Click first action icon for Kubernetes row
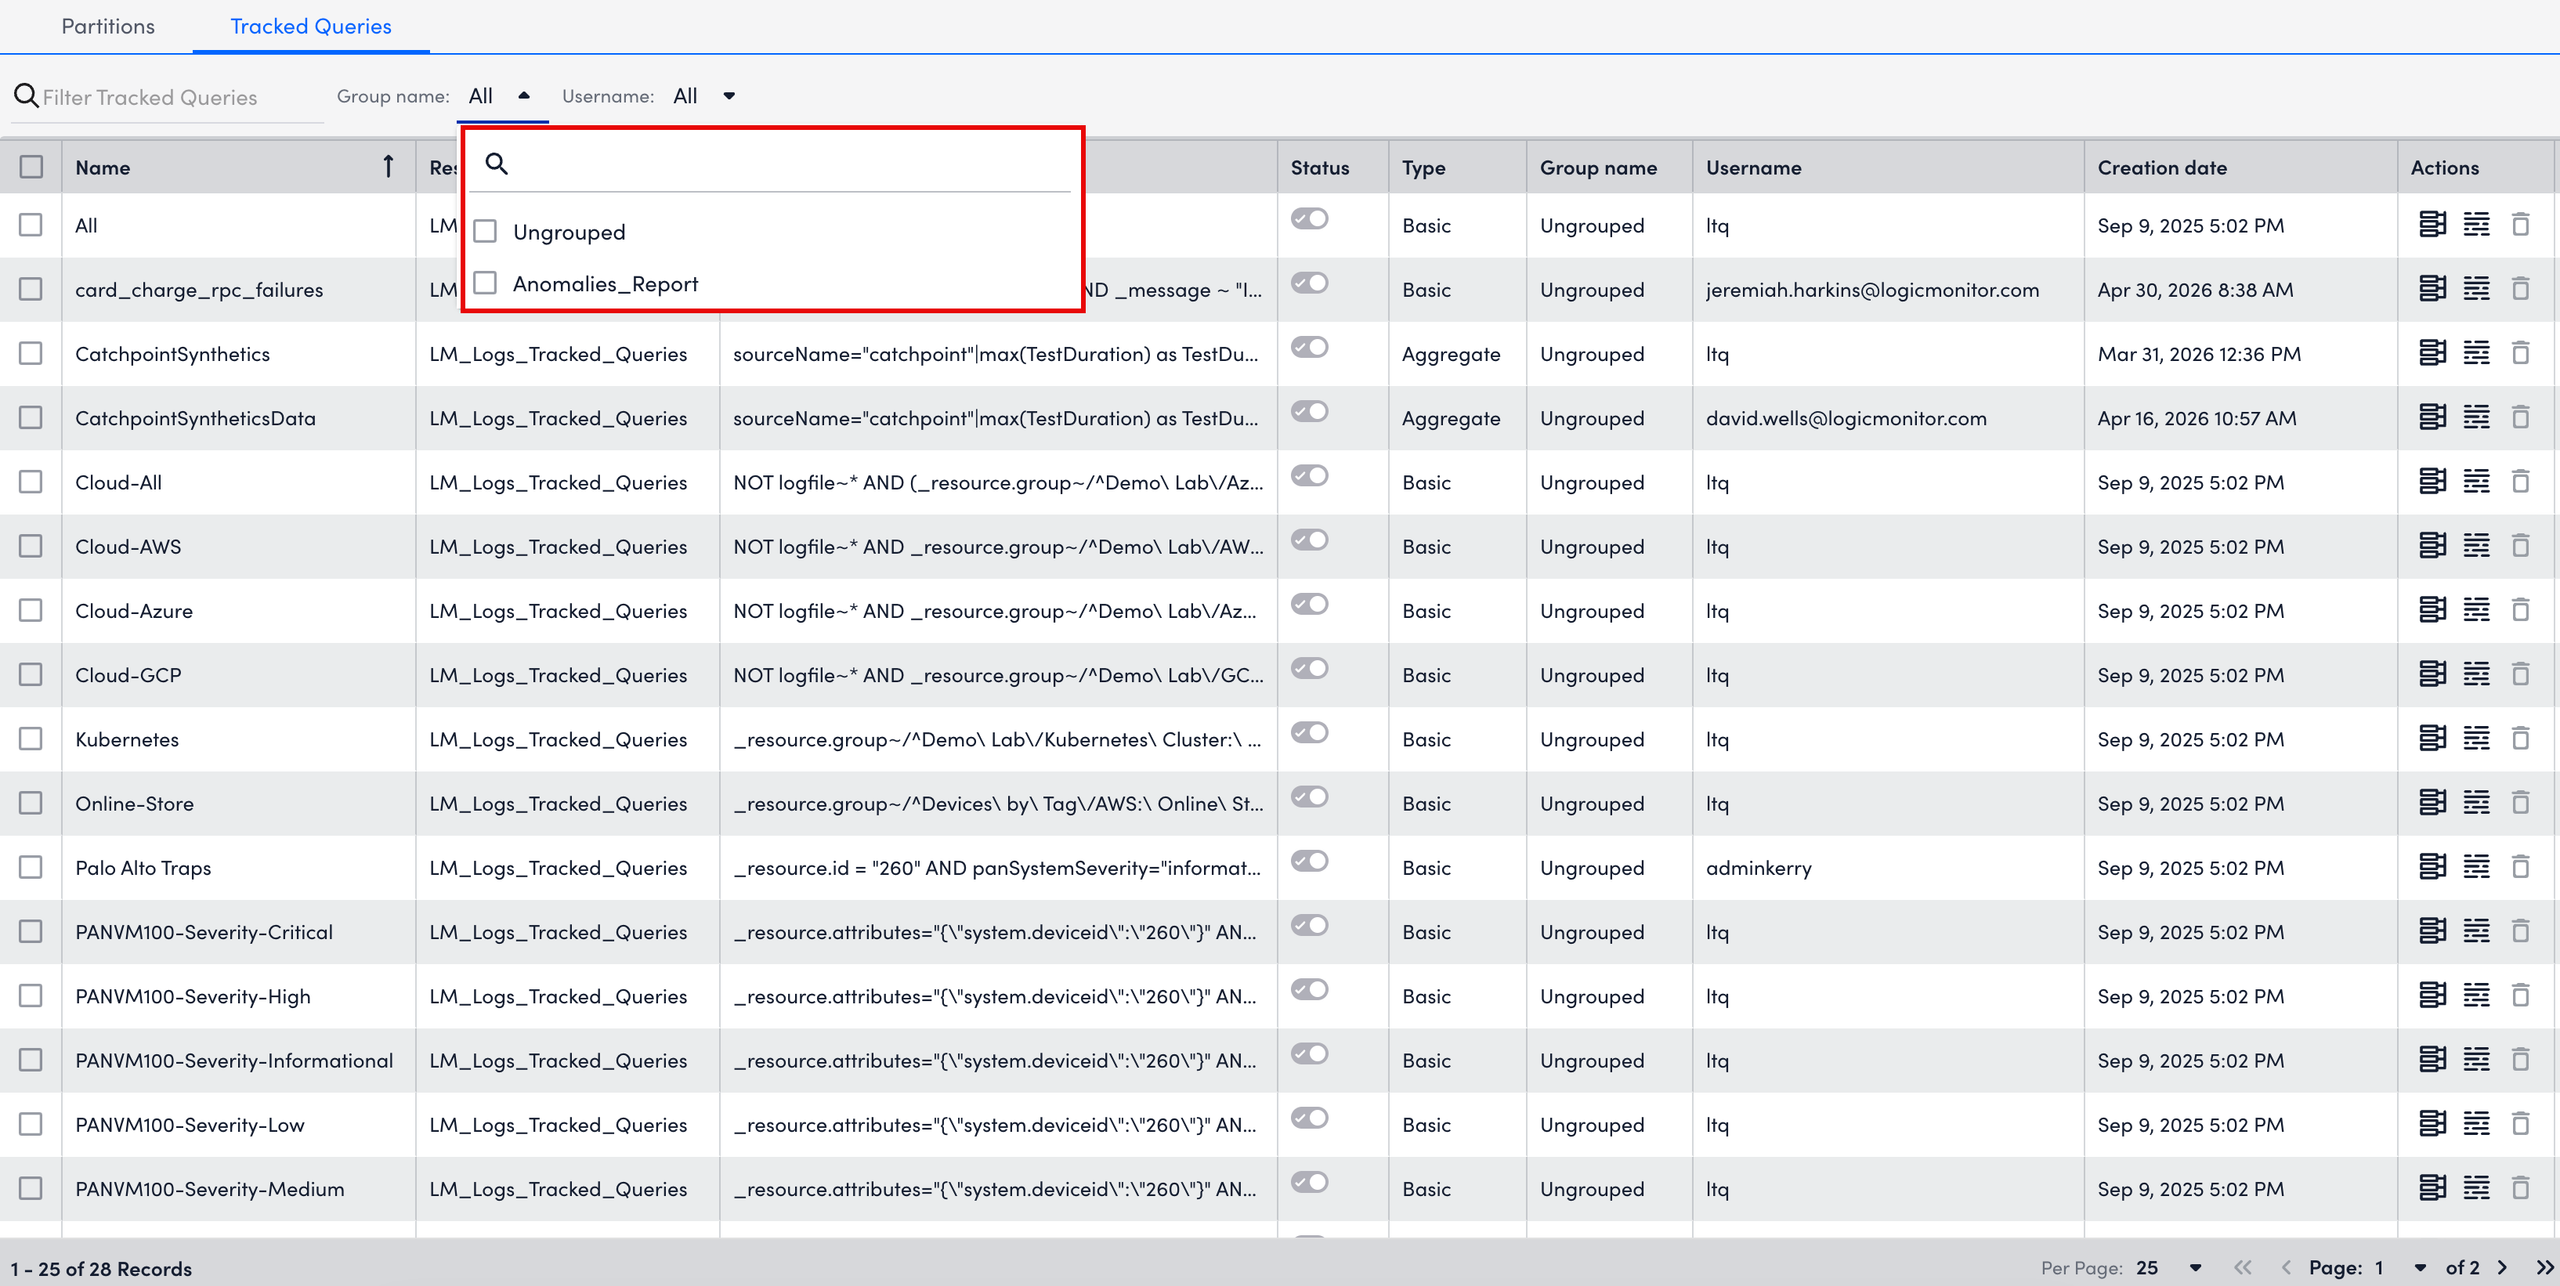Viewport: 2560px width, 1286px height. tap(2432, 738)
